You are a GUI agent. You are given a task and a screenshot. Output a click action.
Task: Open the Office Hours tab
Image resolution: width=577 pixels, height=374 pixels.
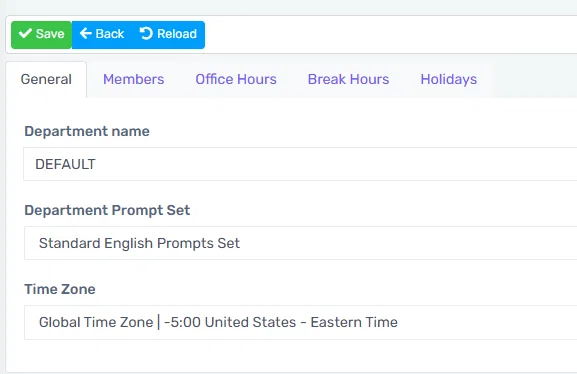(236, 80)
